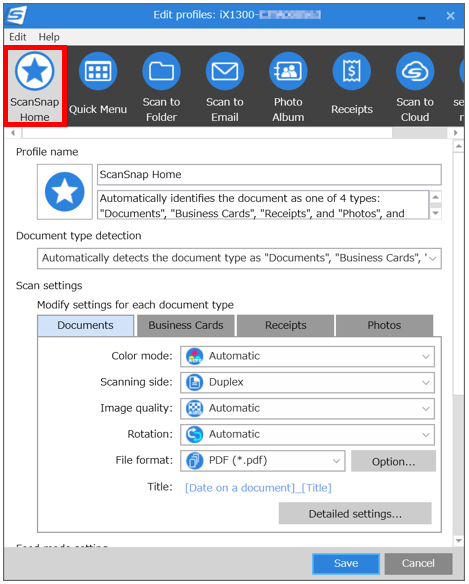Image resolution: width=469 pixels, height=584 pixels.
Task: Cancel editing profiles
Action: click(418, 564)
